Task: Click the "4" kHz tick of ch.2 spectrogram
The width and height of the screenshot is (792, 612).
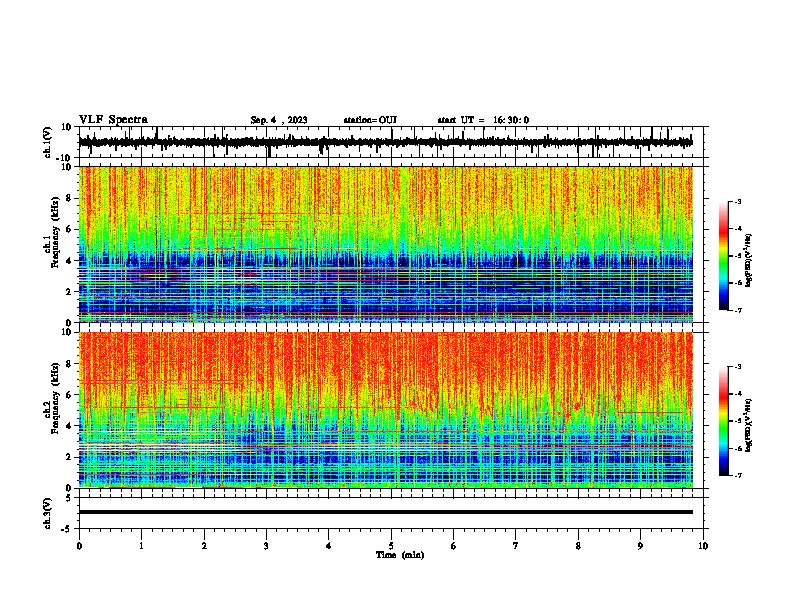Action: click(x=69, y=426)
